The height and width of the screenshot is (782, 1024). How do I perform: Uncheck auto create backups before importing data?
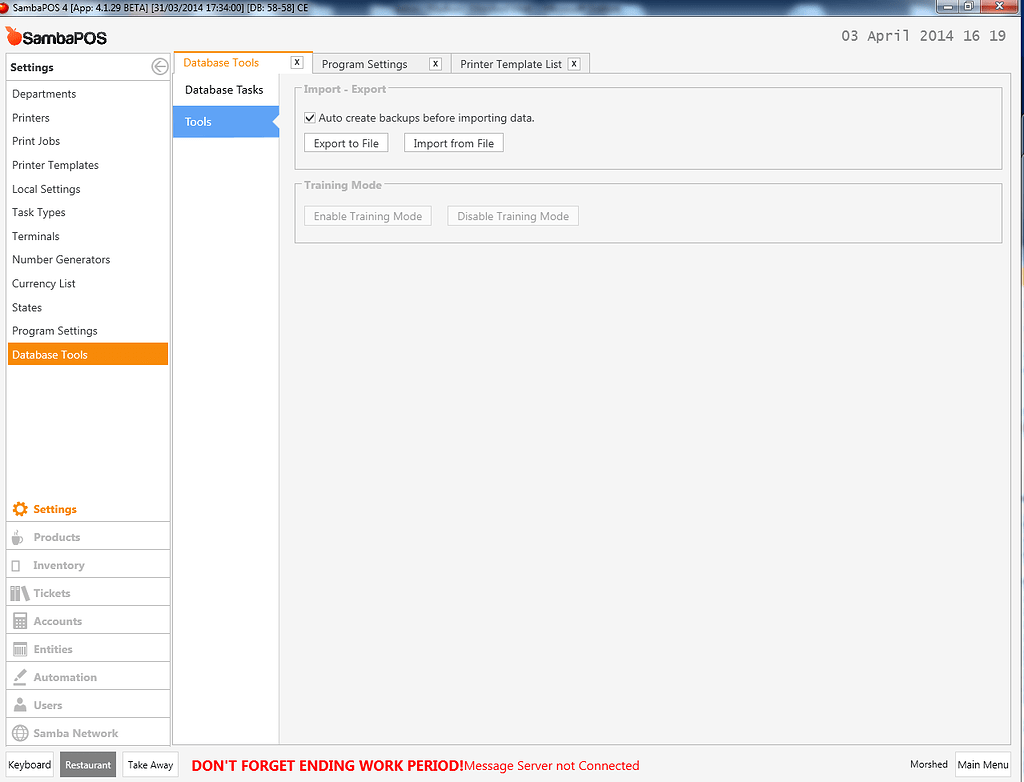click(310, 116)
